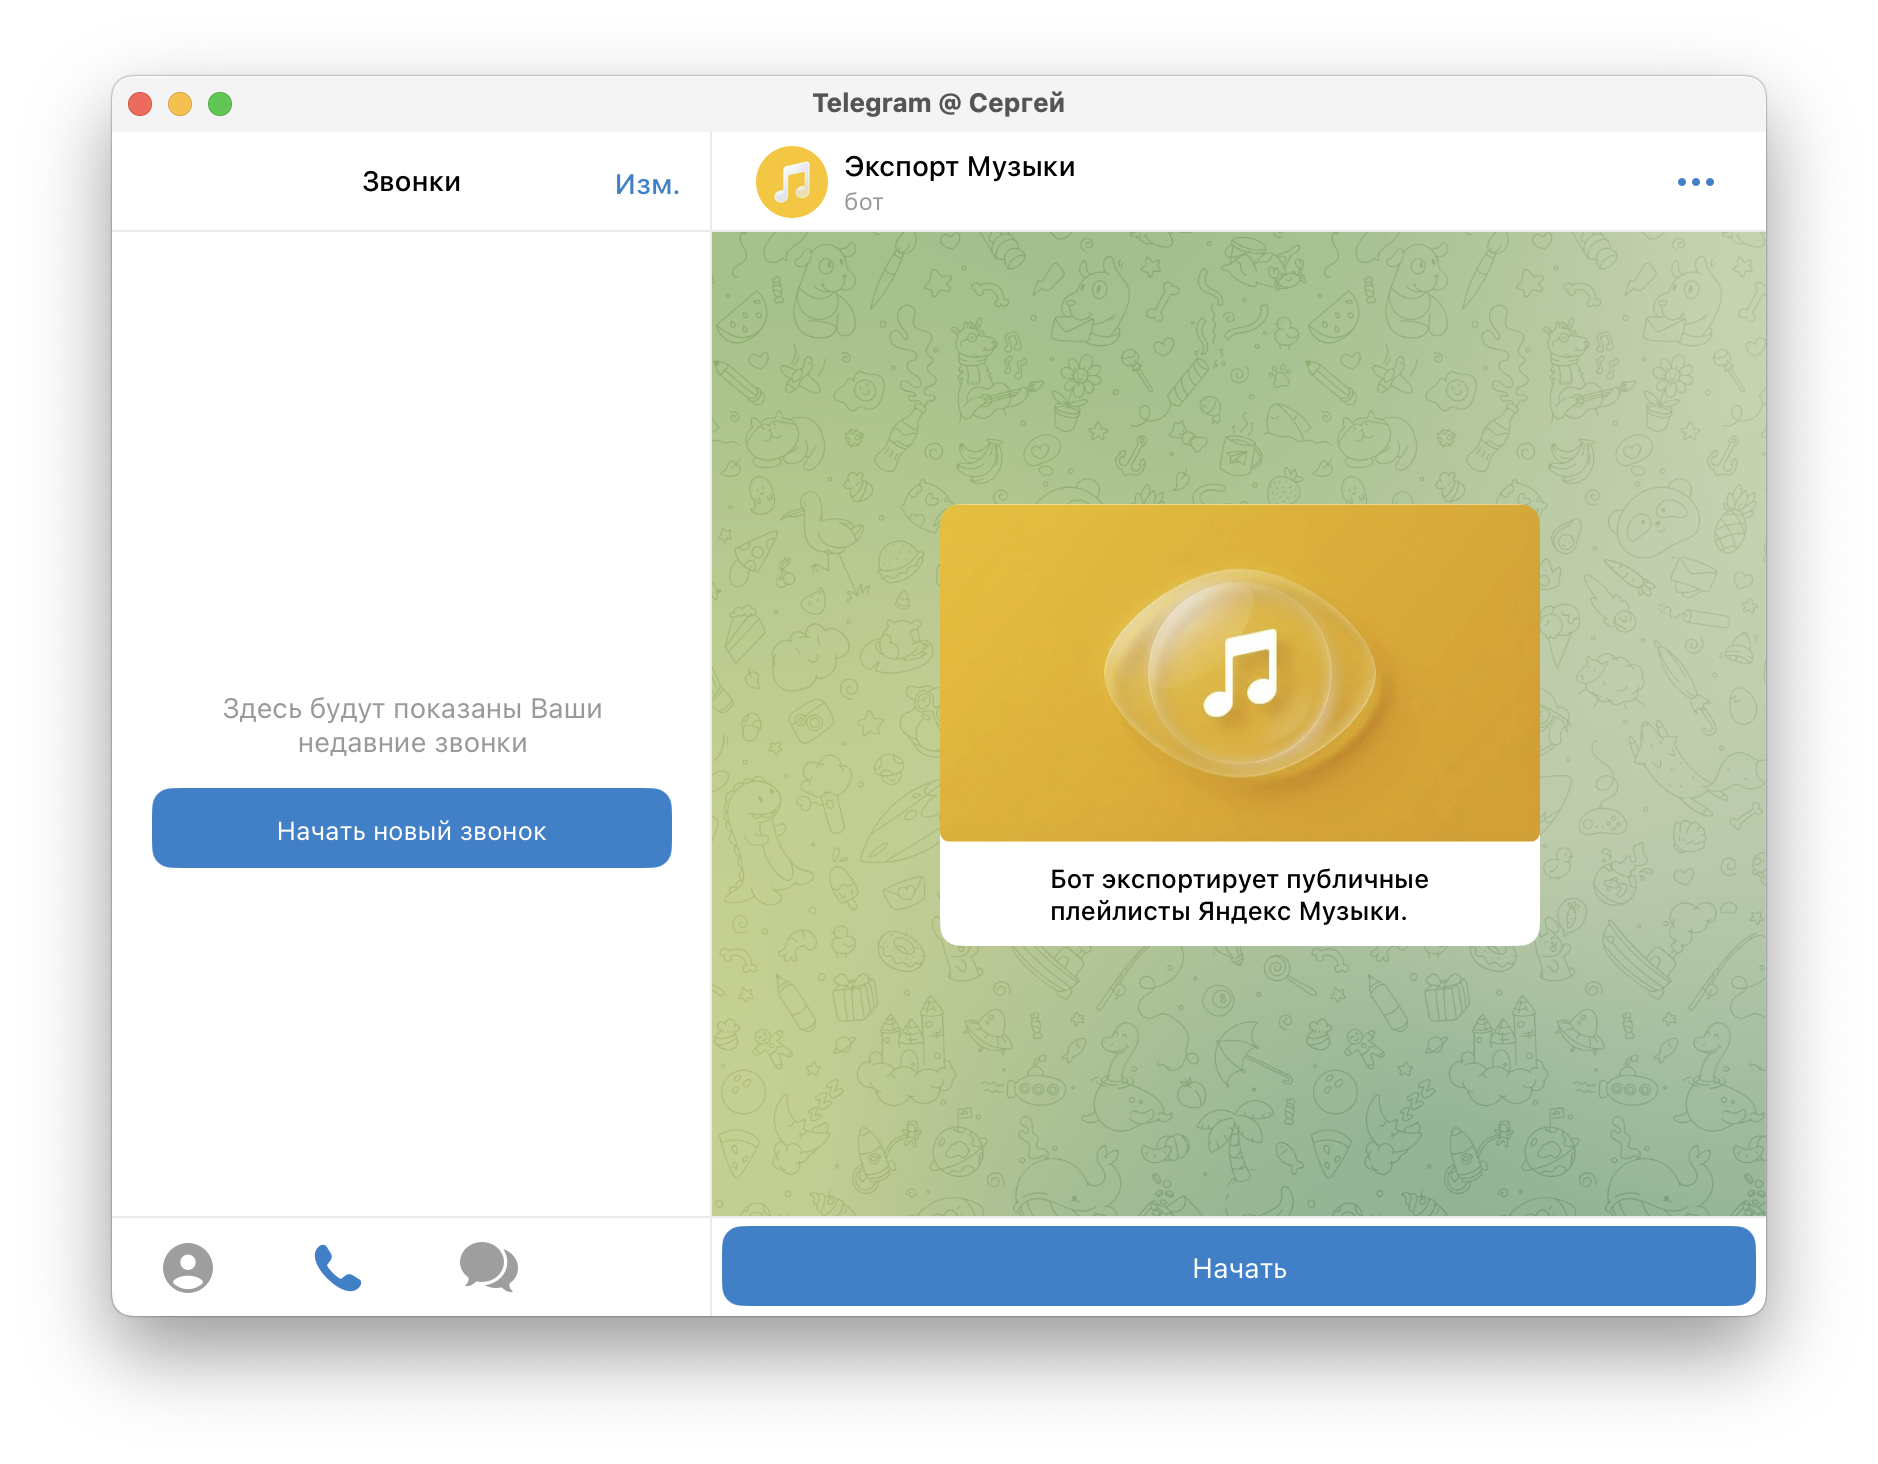This screenshot has width=1878, height=1464.
Task: Click the bot description text about Яндекс Музыки
Action: (1239, 895)
